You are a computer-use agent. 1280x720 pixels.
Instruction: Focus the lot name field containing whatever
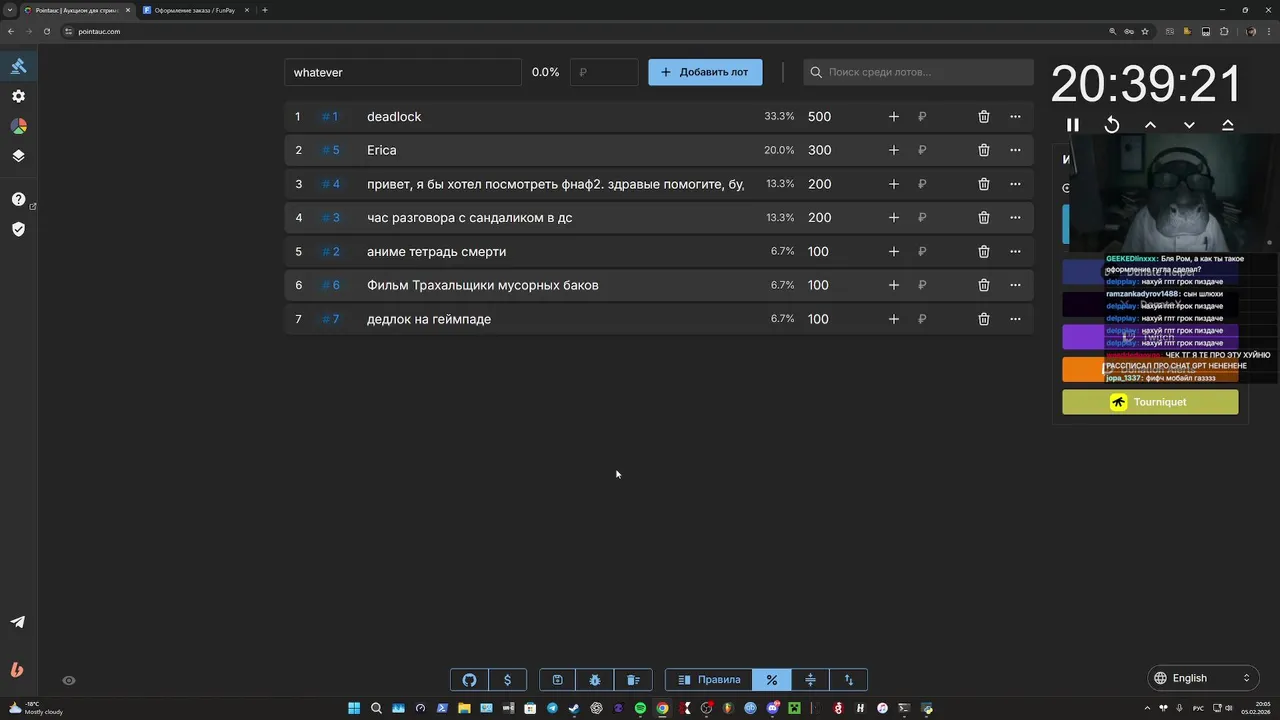[402, 72]
